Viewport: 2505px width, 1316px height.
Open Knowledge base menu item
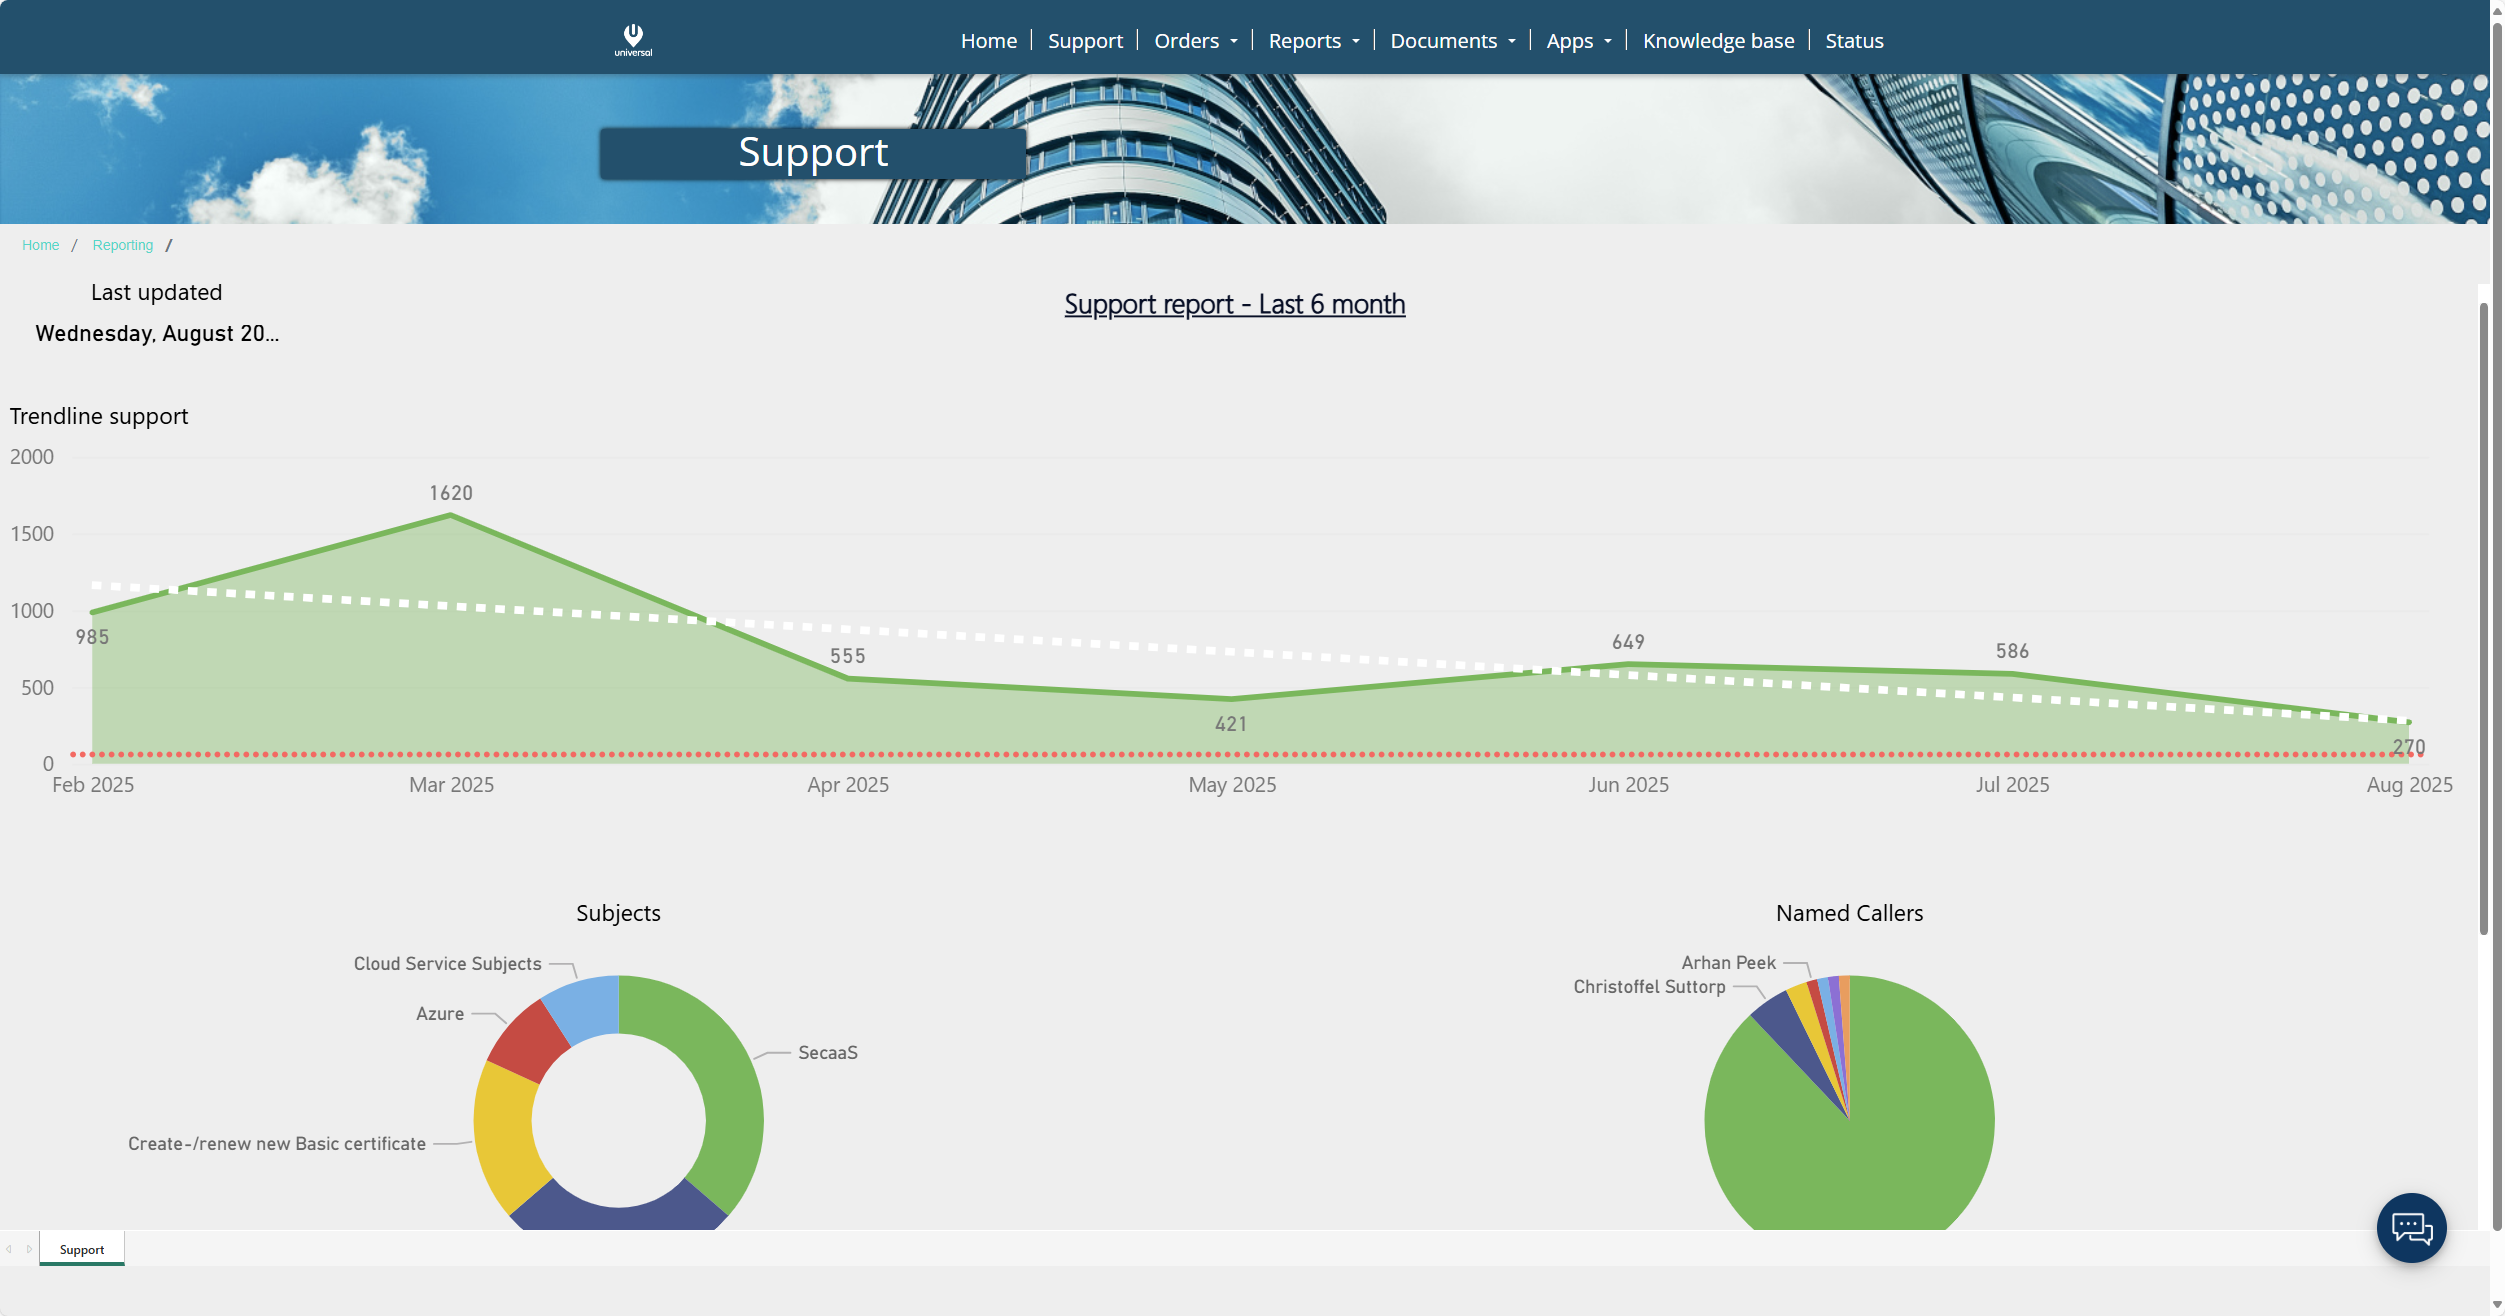[1717, 41]
